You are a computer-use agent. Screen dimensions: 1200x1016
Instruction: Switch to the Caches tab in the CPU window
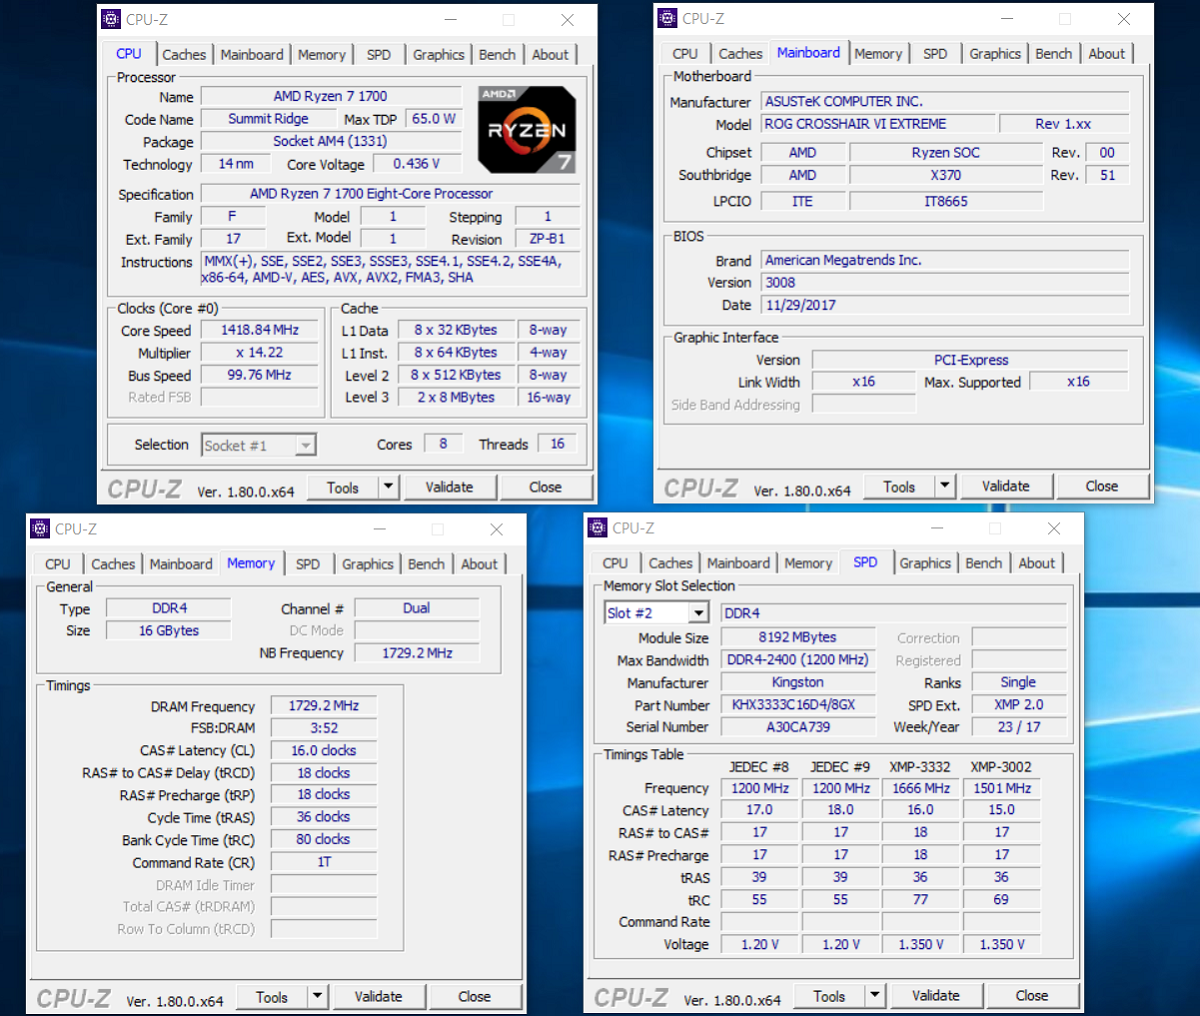tap(184, 54)
